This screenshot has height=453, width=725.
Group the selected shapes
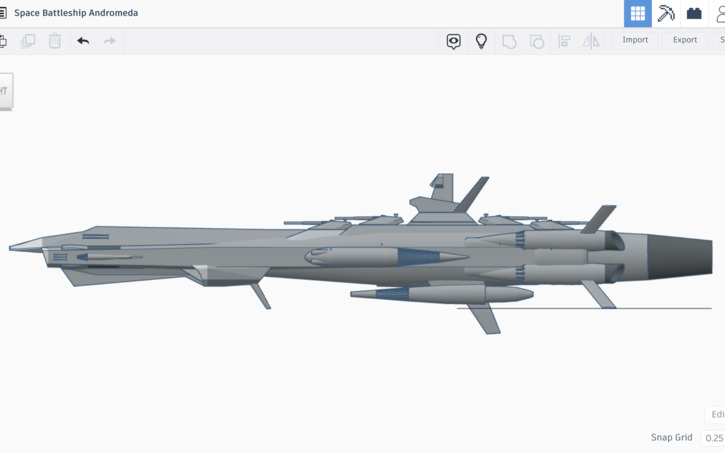pos(509,42)
